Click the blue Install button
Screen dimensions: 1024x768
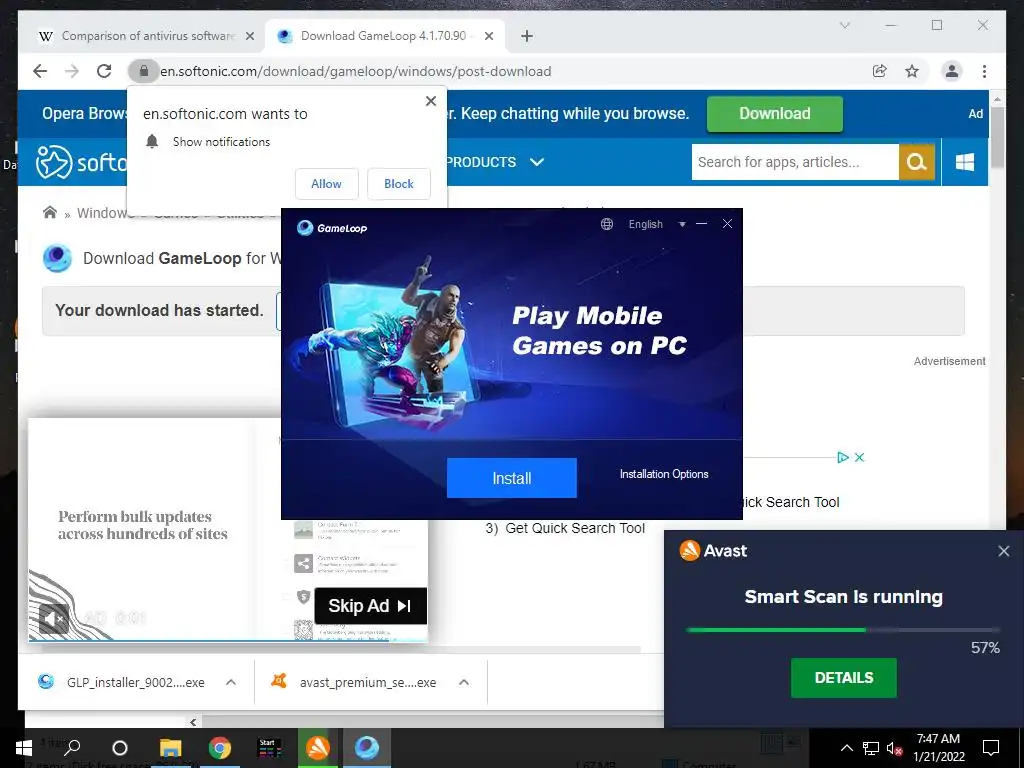pyautogui.click(x=511, y=478)
